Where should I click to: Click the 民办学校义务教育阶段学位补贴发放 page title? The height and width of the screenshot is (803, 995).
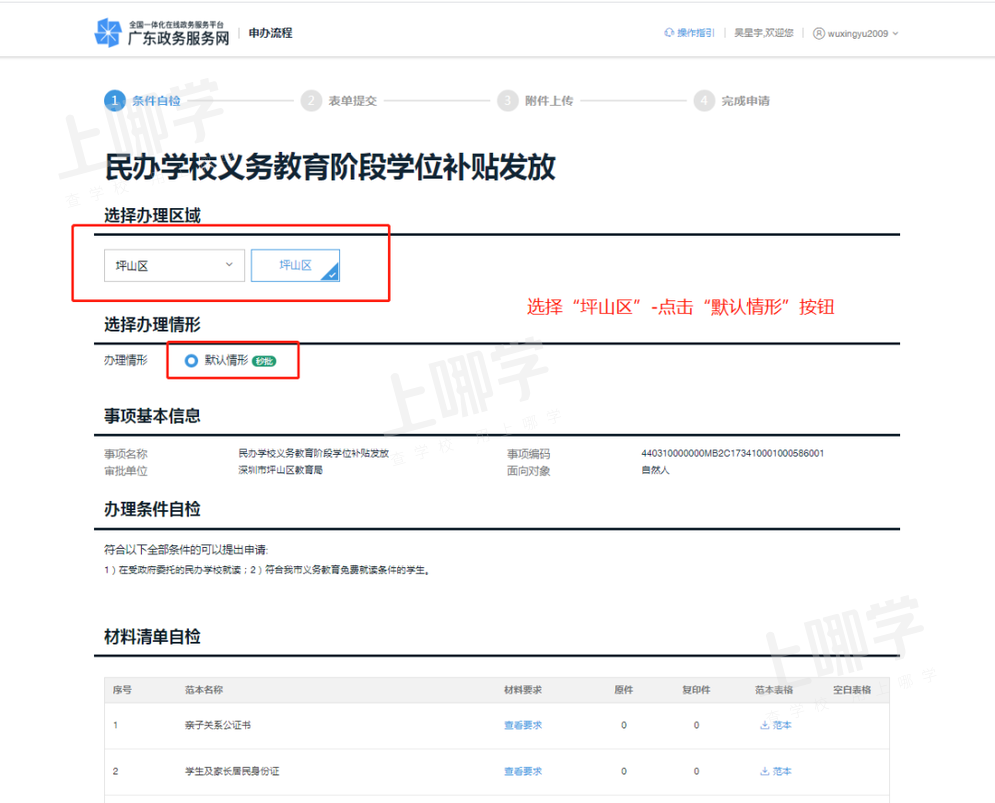tap(330, 167)
